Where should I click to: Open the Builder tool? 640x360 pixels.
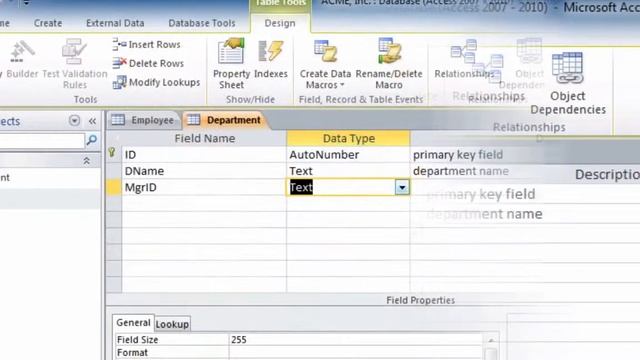coord(21,59)
